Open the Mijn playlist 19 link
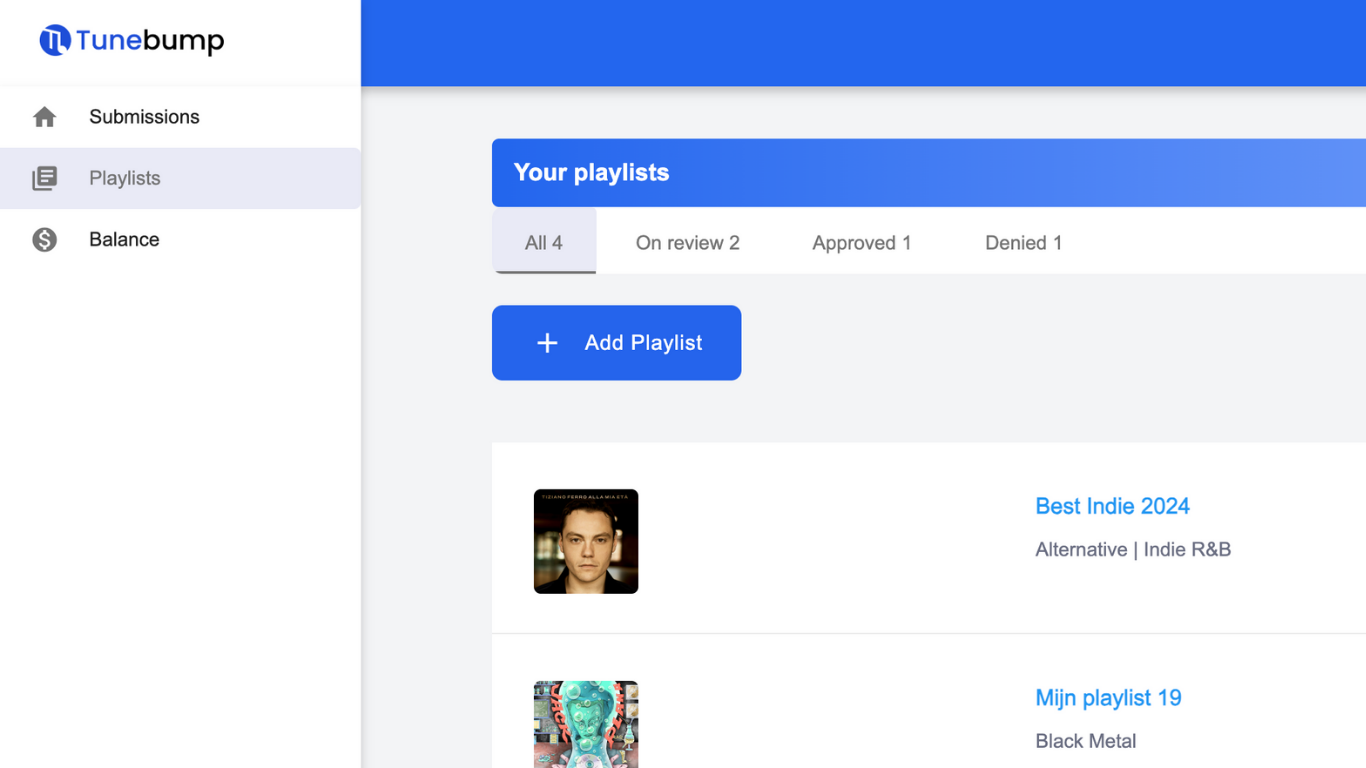The image size is (1366, 768). pos(1108,698)
